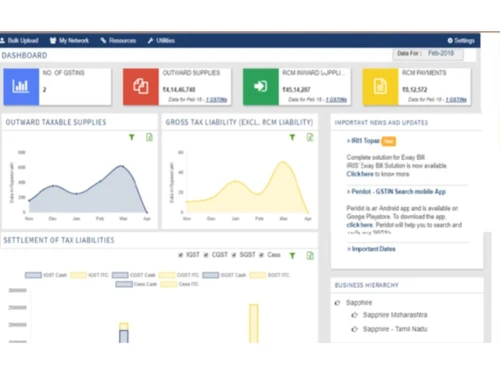Screen dimensions: 500x375
Task: Open the 1 GSTINs link under Outward Supplies
Action: coord(216,100)
